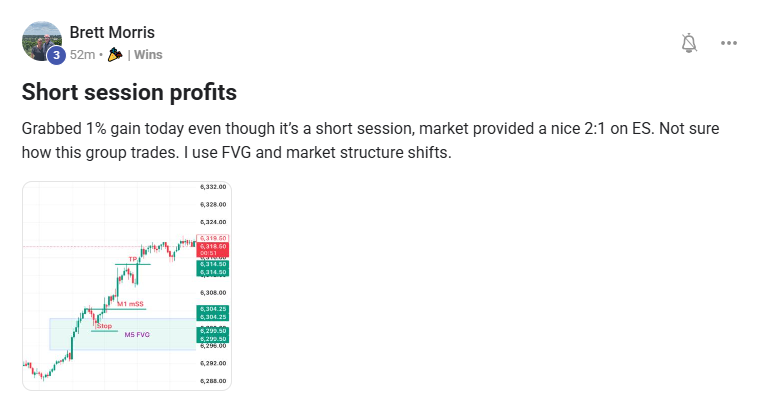Click the M5 FVG label in shaded zone

[137, 335]
